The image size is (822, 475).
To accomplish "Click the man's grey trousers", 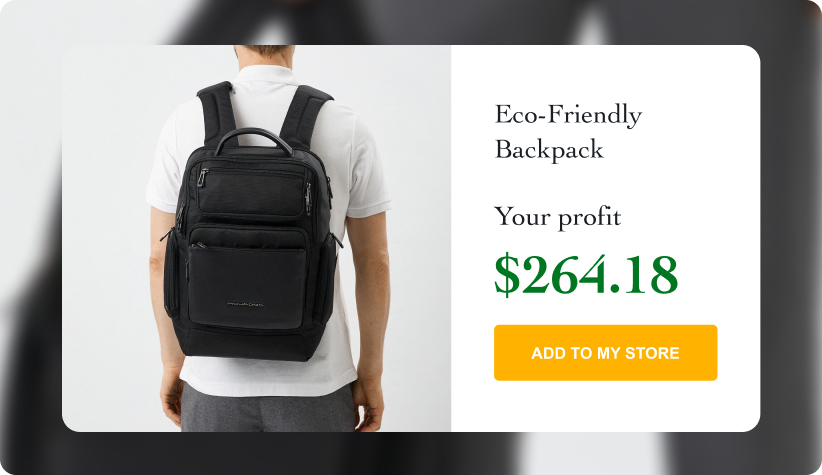I will tap(267, 409).
